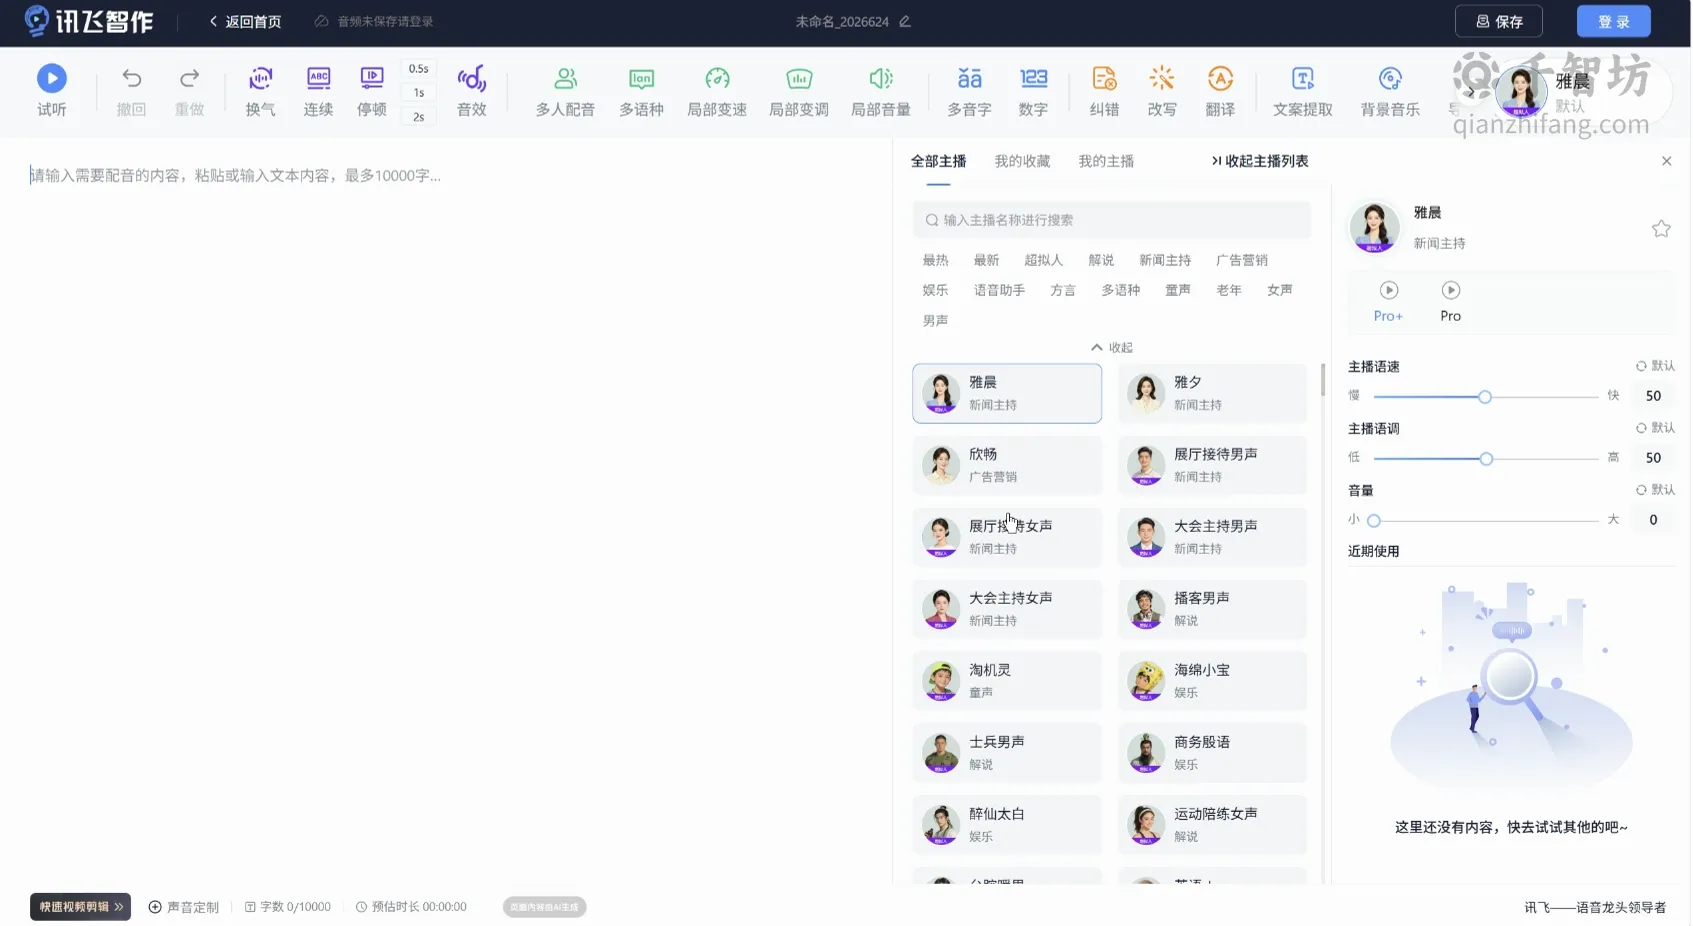The height and width of the screenshot is (926, 1693).
Task: Reset 音量 with its 默认 button
Action: click(x=1655, y=490)
